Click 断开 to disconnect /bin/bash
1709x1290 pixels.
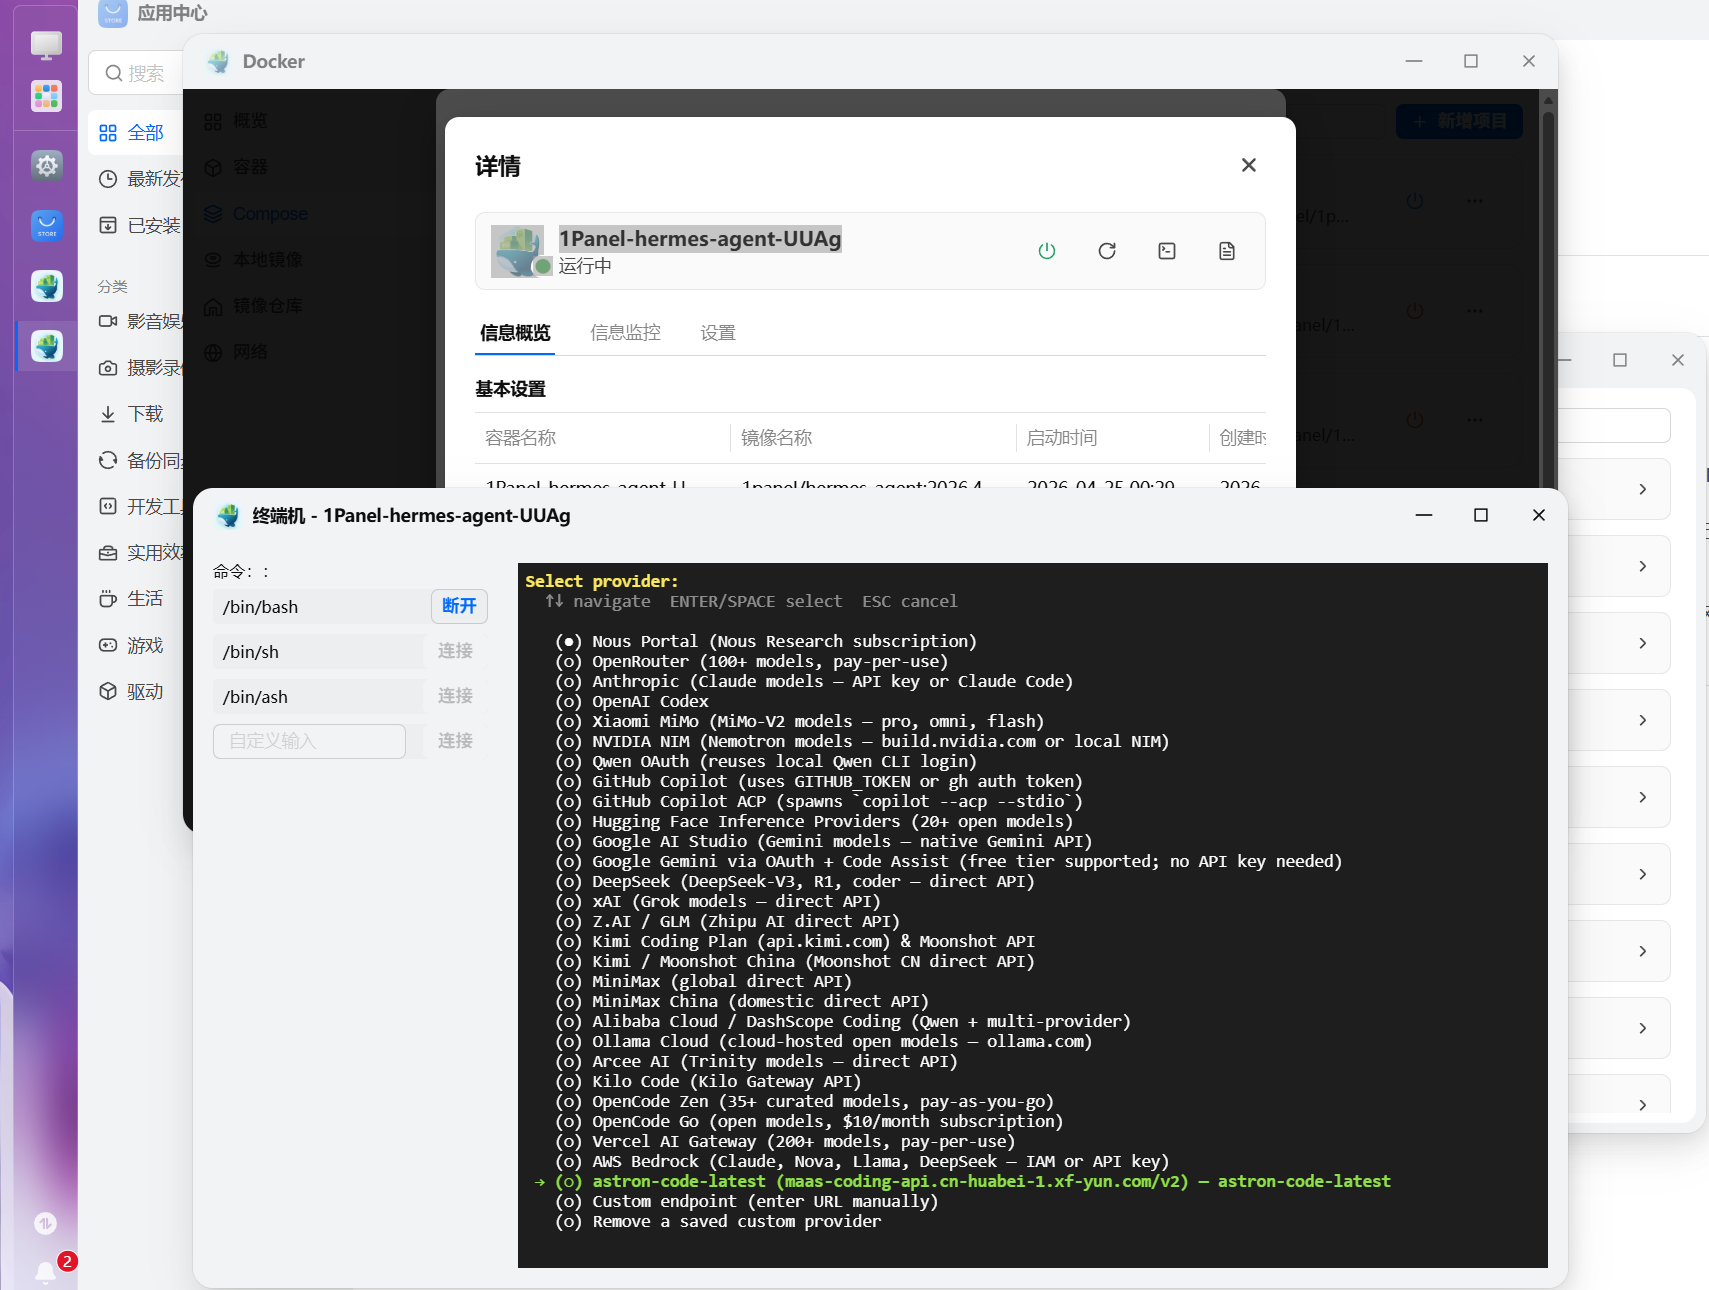coord(459,606)
